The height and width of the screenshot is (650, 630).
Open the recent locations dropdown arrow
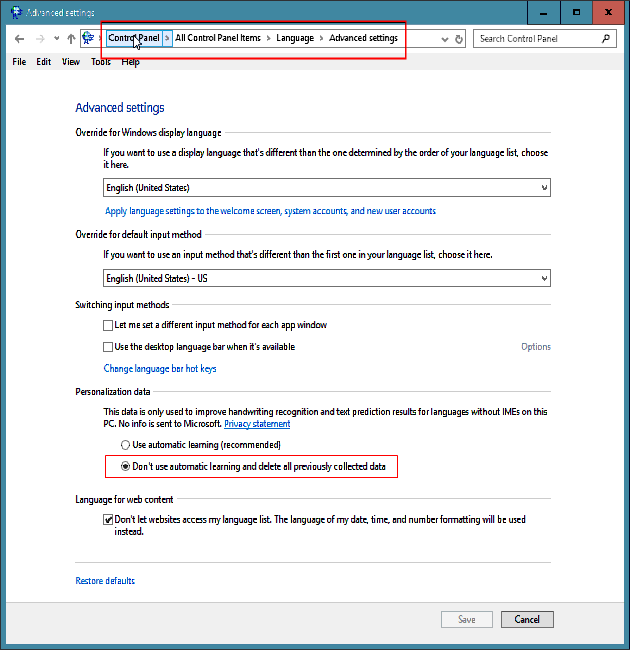[56, 39]
